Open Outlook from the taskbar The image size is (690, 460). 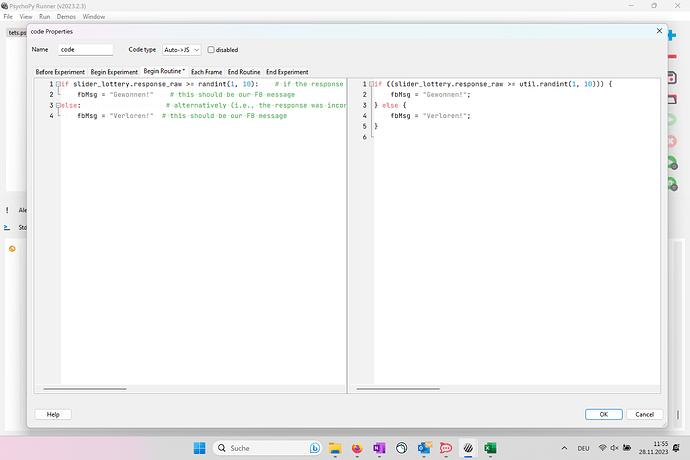424,448
